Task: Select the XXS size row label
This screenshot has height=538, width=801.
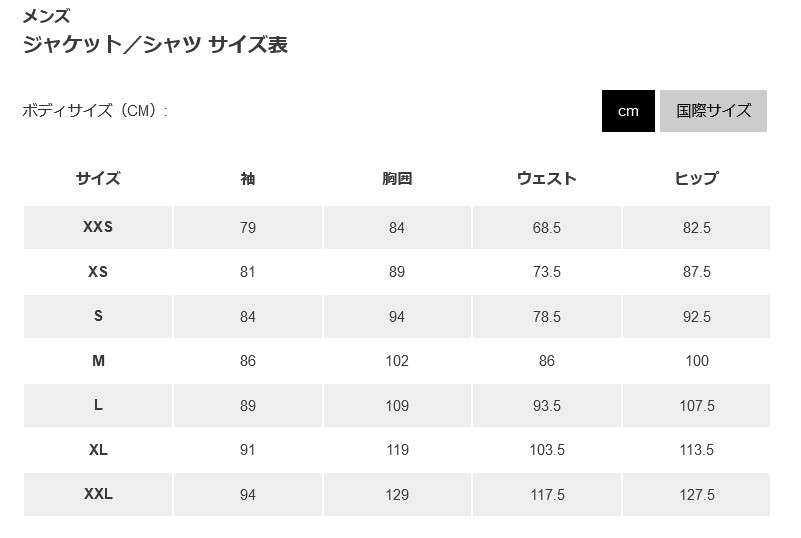Action: [x=98, y=227]
